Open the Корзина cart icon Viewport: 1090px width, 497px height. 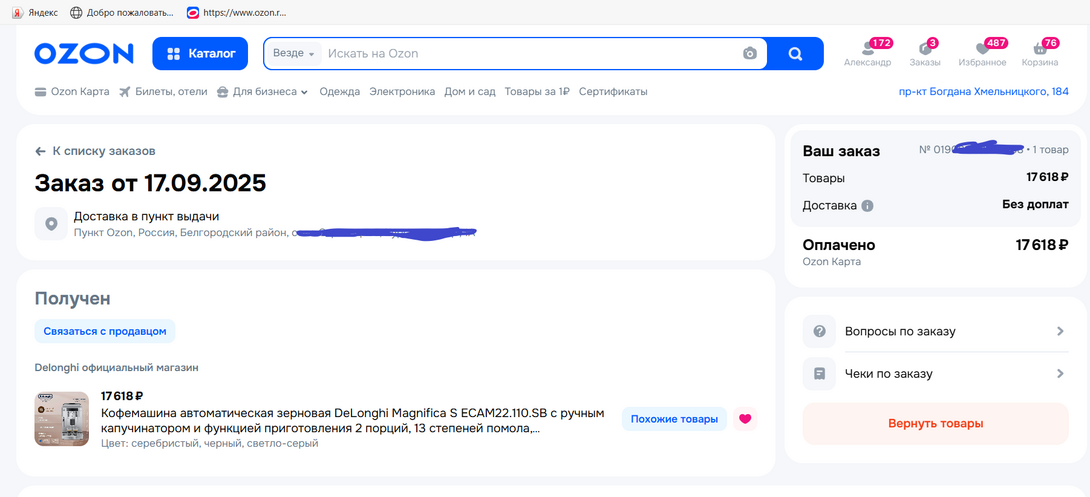(x=1040, y=51)
